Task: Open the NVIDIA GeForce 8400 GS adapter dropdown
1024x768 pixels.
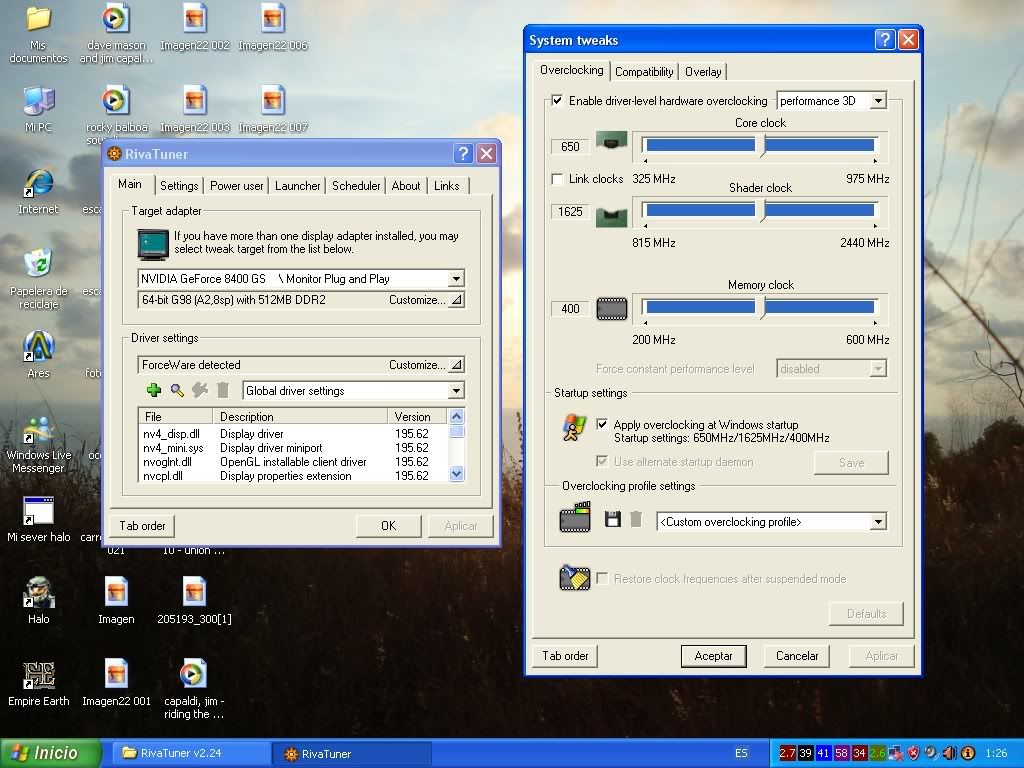Action: pyautogui.click(x=456, y=279)
